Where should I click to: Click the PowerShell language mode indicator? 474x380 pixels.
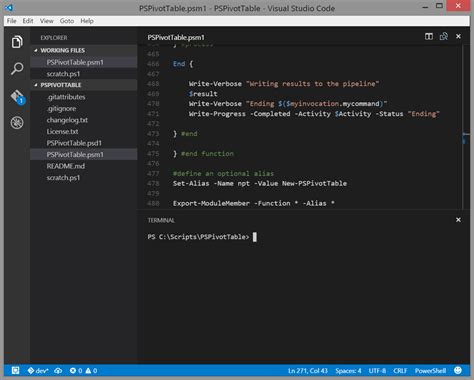tap(430, 371)
